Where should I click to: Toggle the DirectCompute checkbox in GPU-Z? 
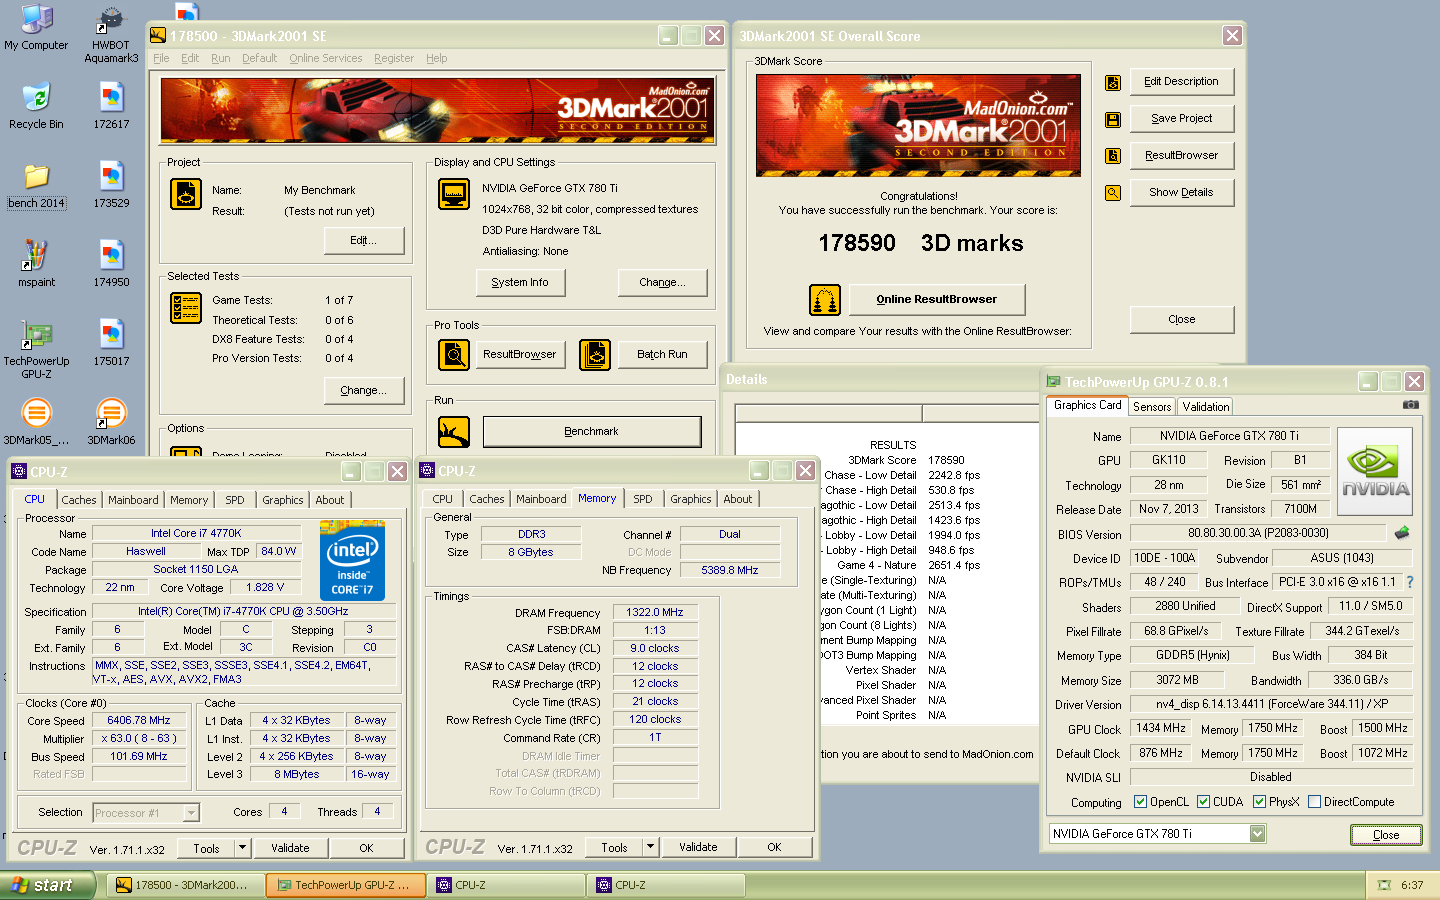click(x=1315, y=802)
